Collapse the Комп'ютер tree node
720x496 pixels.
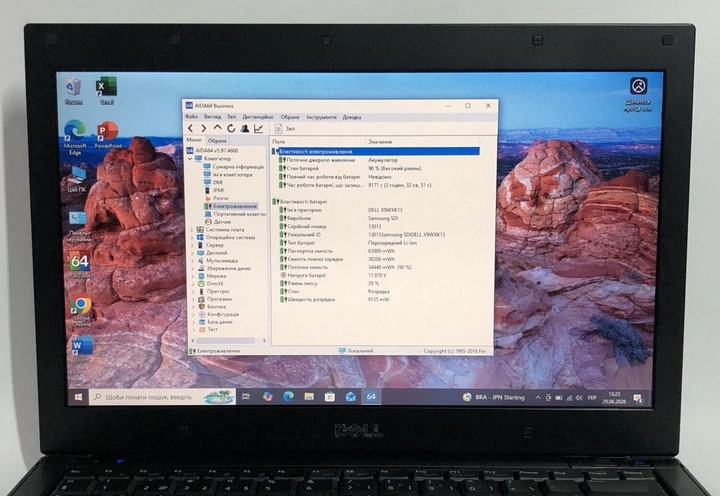pos(190,159)
